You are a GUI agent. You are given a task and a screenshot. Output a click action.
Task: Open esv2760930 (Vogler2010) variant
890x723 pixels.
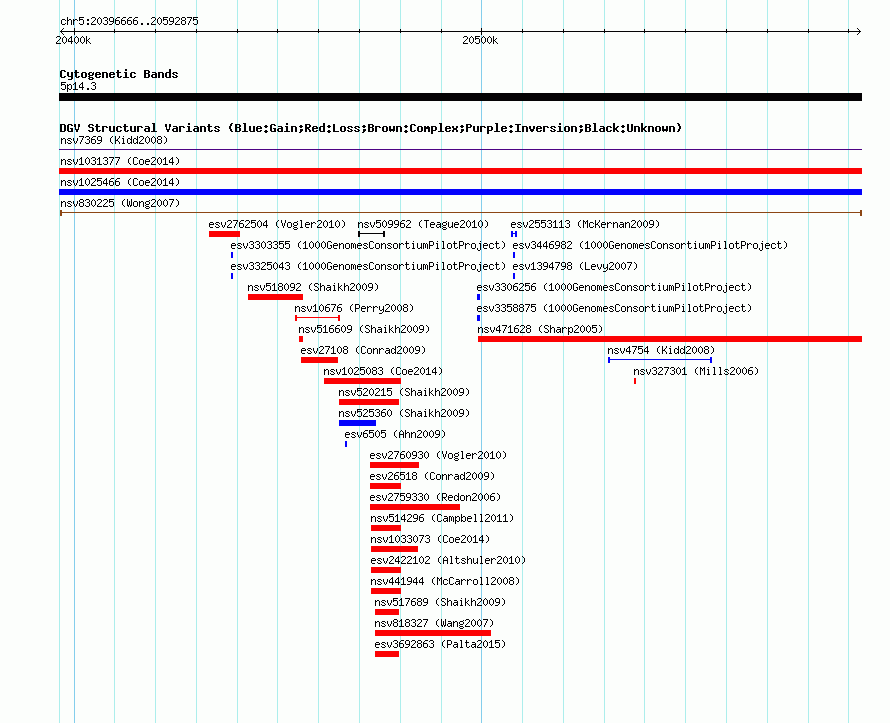point(438,455)
